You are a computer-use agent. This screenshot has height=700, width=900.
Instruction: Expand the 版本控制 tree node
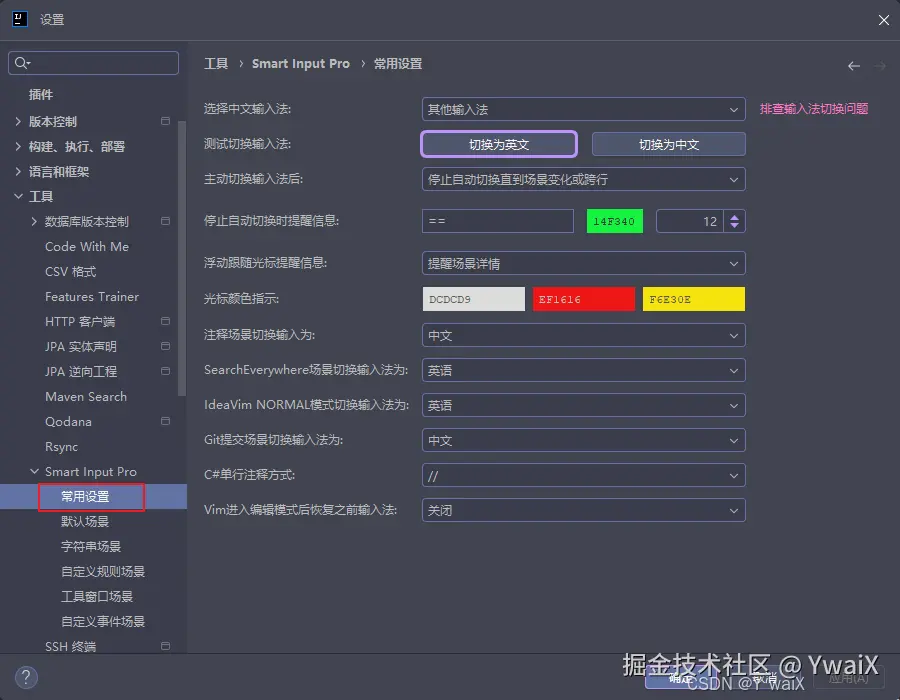[x=17, y=120]
